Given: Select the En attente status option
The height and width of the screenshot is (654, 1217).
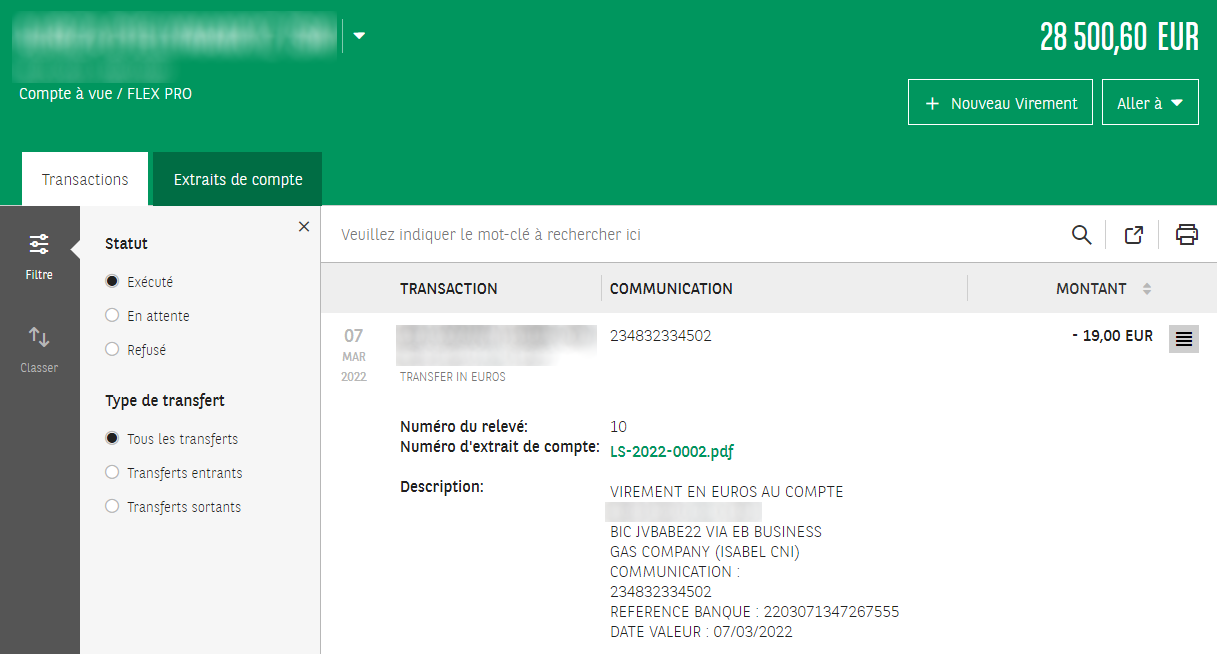Looking at the screenshot, I should (x=113, y=316).
